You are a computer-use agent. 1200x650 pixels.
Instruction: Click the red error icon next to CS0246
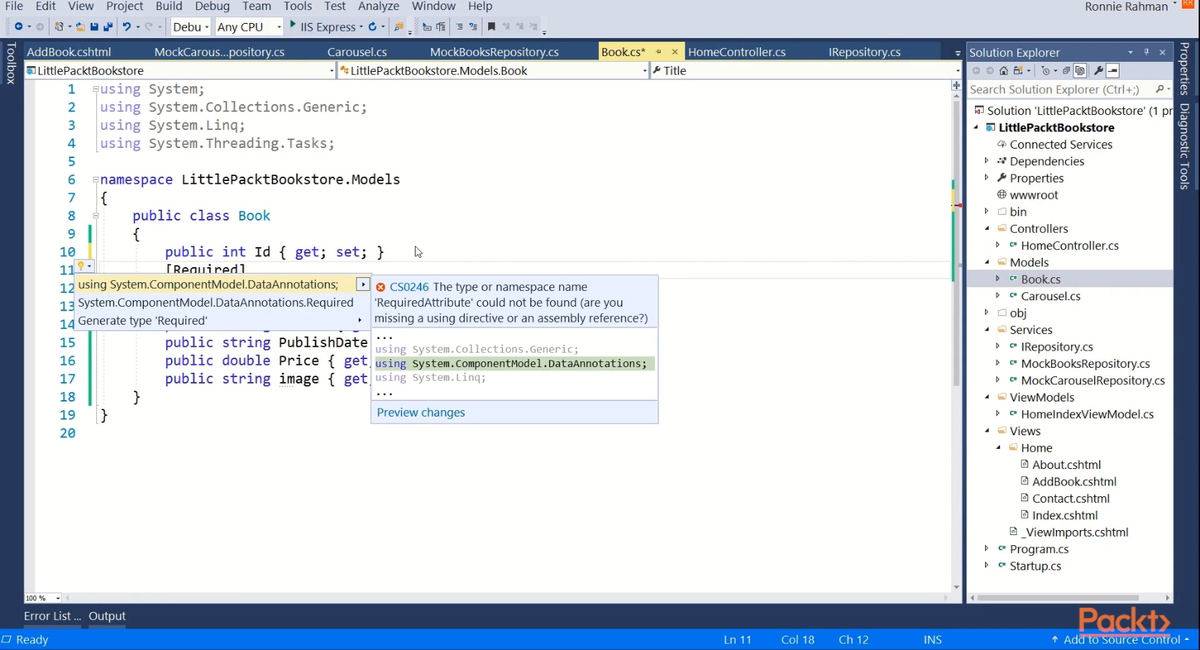coord(381,287)
